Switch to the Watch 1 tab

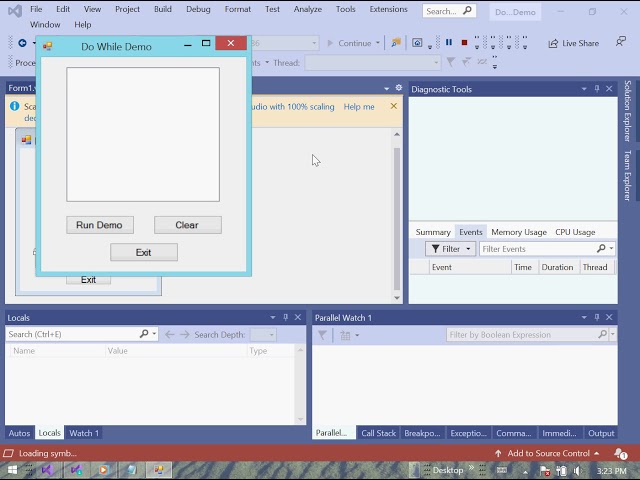pyautogui.click(x=84, y=433)
